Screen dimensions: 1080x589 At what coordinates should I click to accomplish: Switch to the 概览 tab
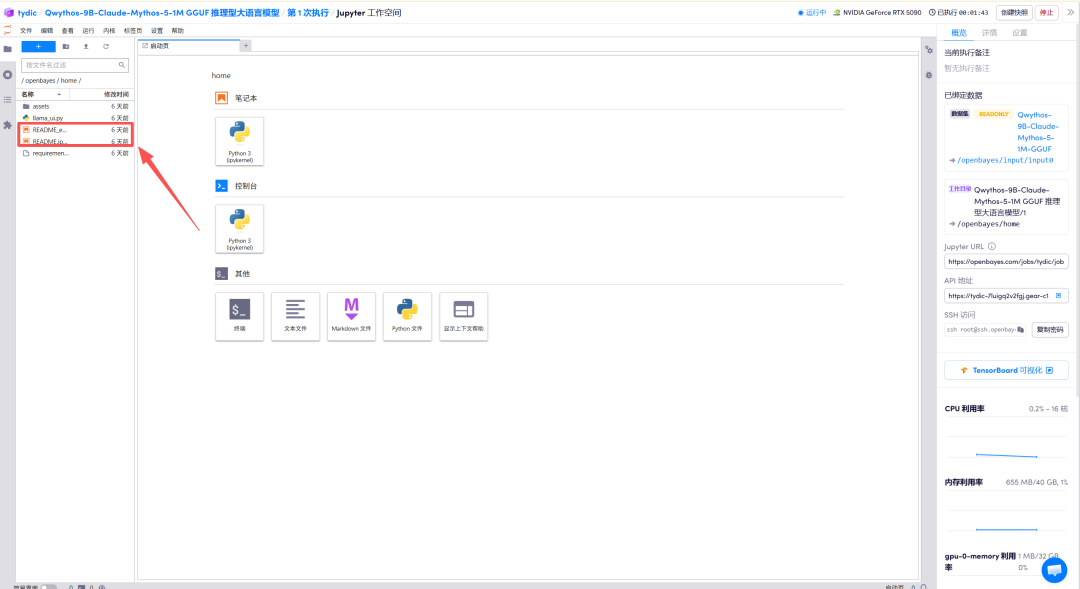pyautogui.click(x=959, y=32)
